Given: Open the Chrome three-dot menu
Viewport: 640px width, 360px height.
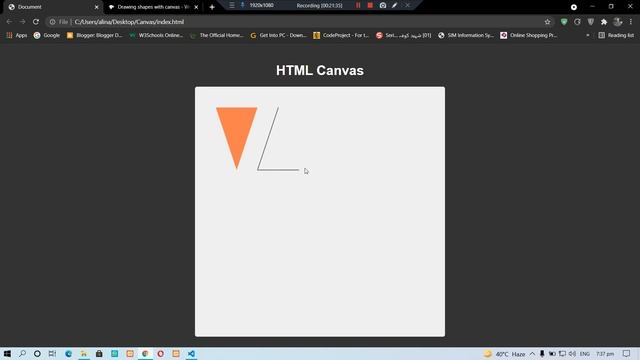Looking at the screenshot, I should 631,22.
